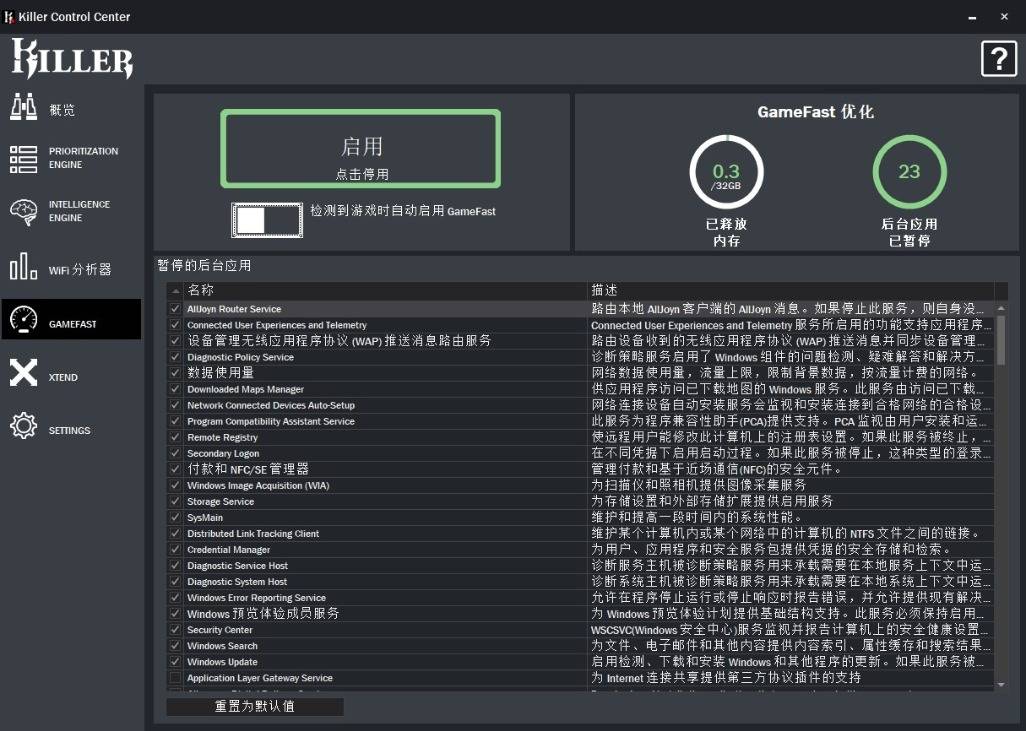Select the Diagnostic Service Host row
Image resolution: width=1026 pixels, height=731 pixels.
pos(580,565)
